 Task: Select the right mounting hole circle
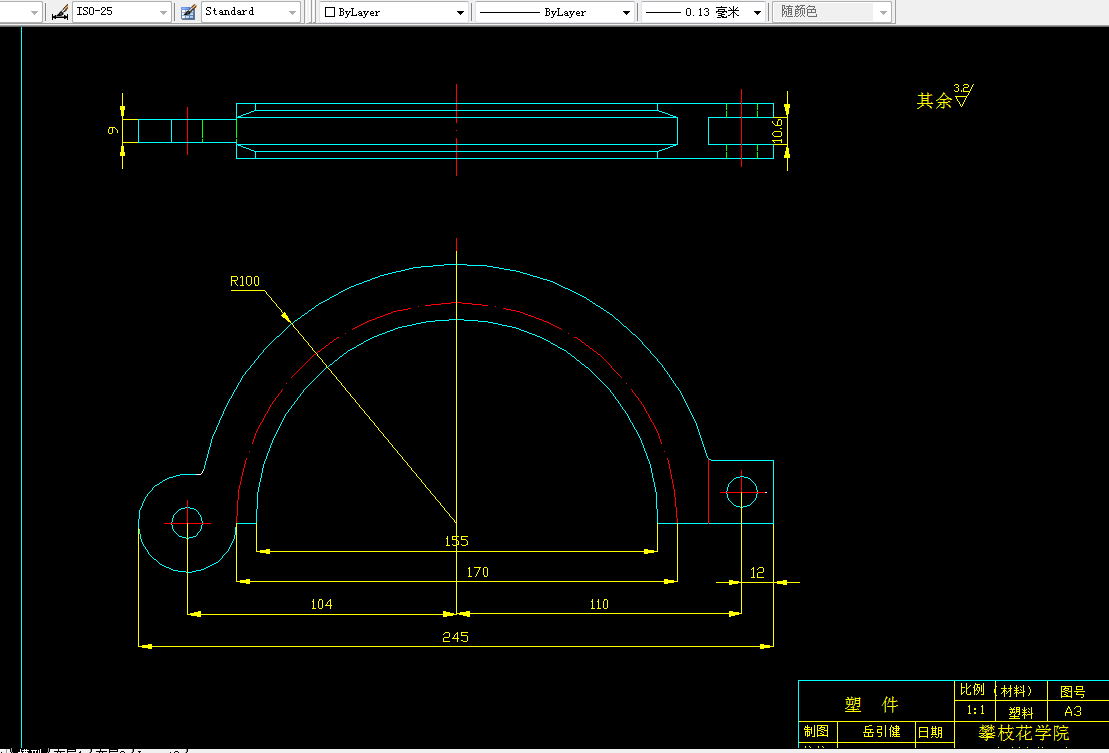point(741,492)
